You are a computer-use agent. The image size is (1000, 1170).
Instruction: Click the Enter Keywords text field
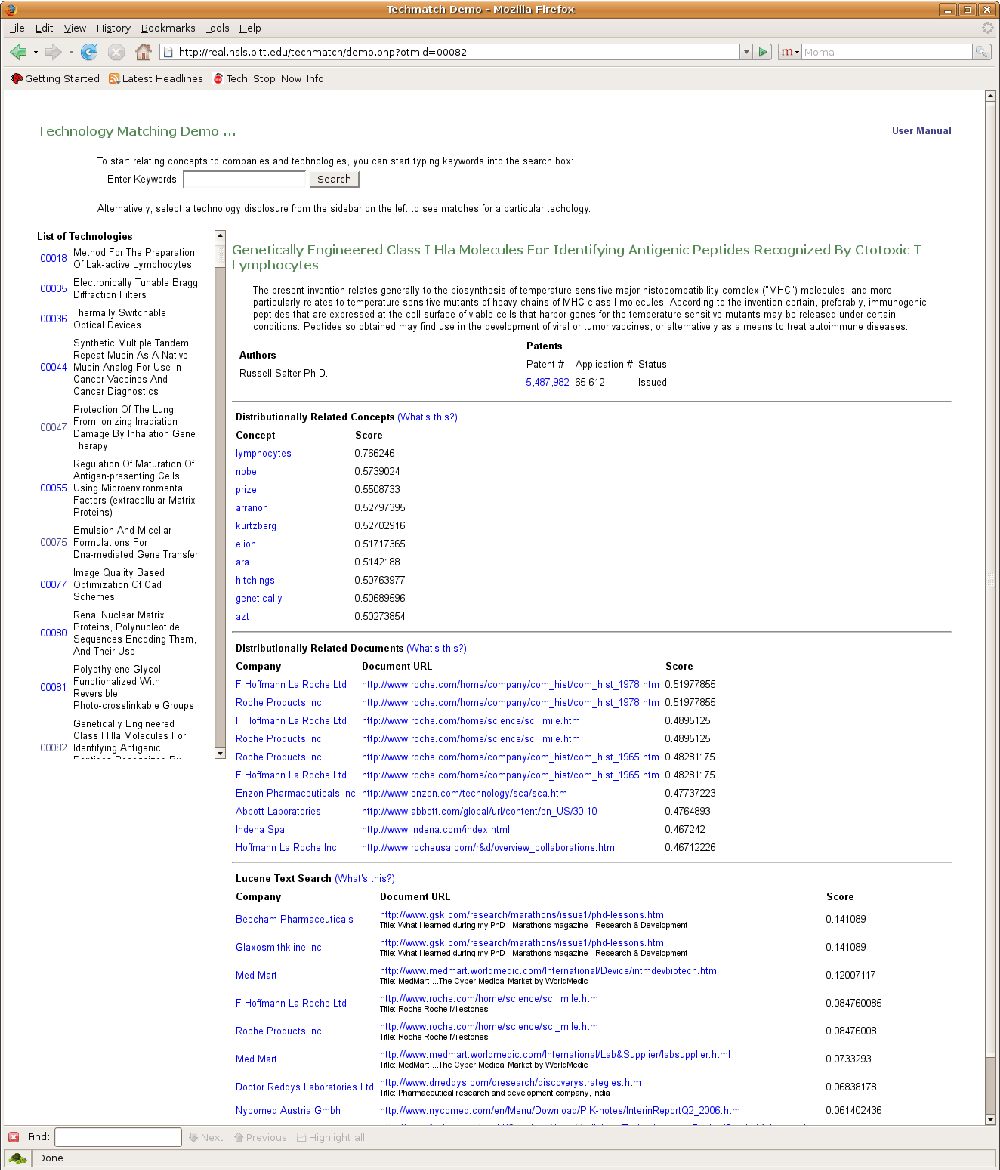coord(245,179)
